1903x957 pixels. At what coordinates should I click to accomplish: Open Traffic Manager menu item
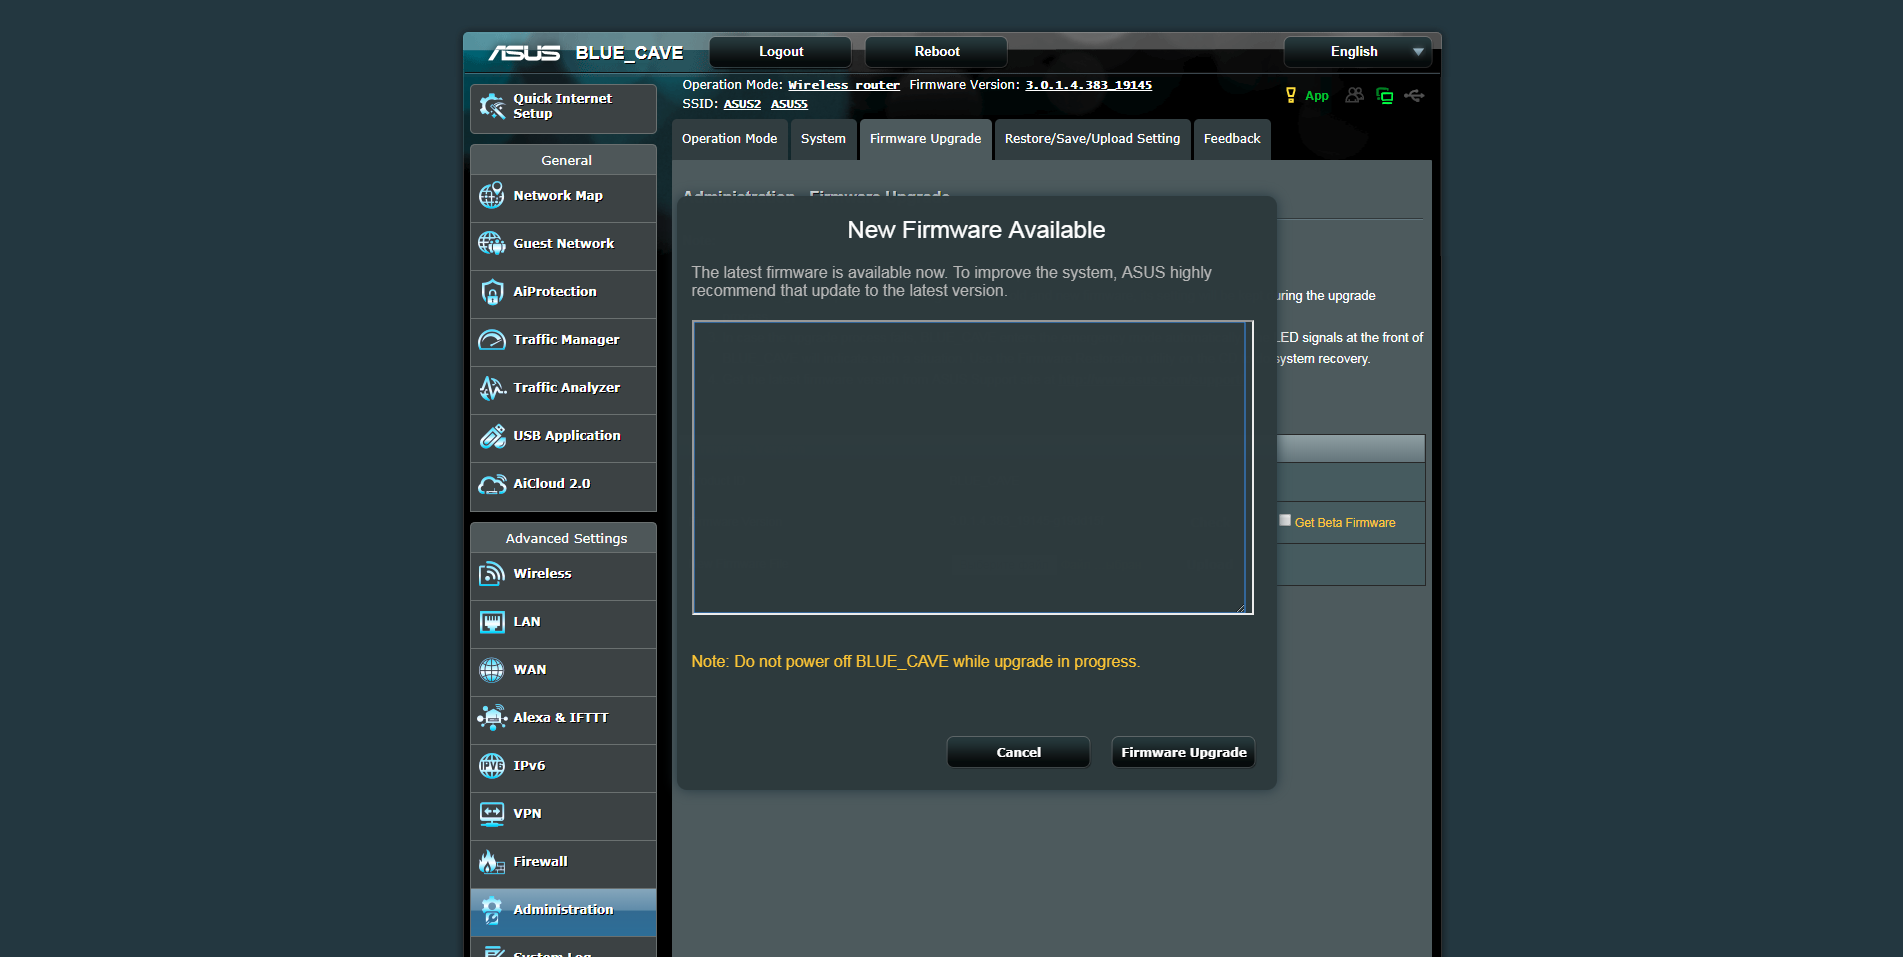click(563, 341)
